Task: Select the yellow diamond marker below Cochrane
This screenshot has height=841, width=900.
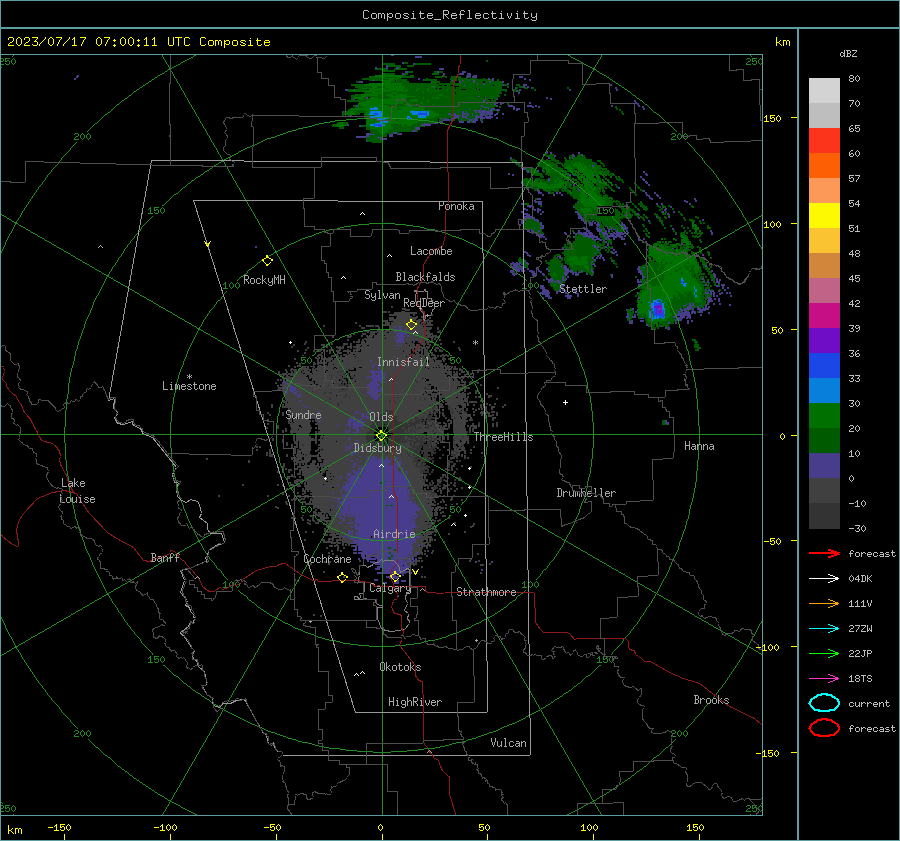Action: pos(342,577)
